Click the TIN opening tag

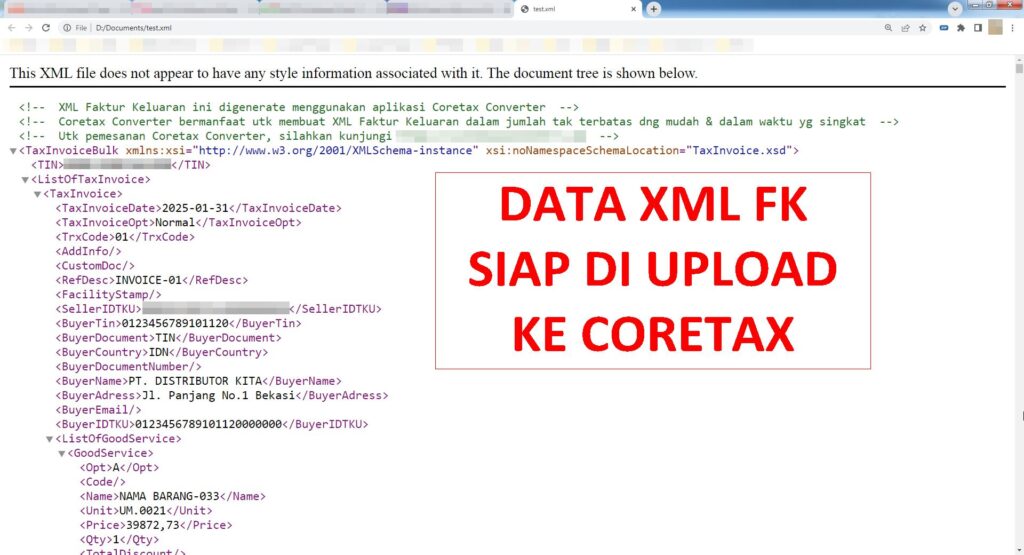[x=47, y=165]
